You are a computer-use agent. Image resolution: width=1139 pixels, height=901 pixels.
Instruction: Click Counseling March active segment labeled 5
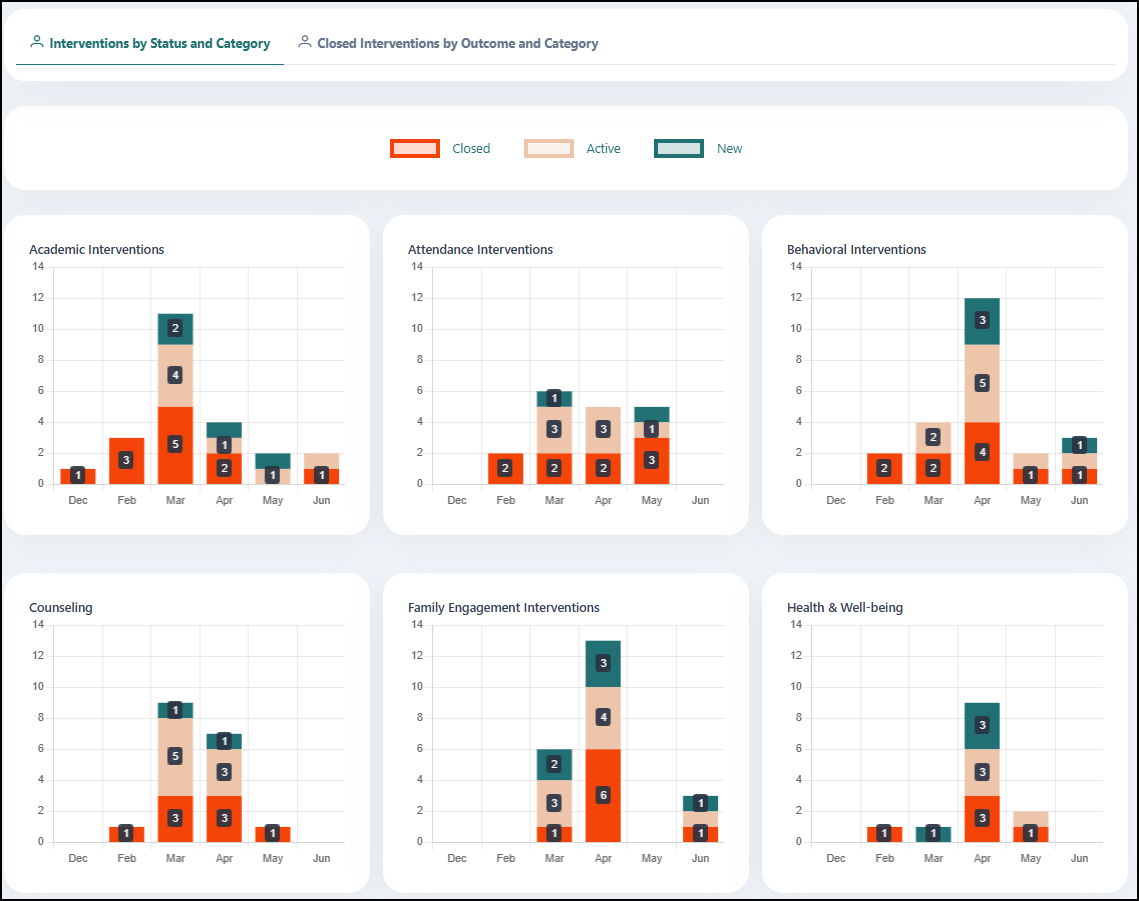click(175, 756)
